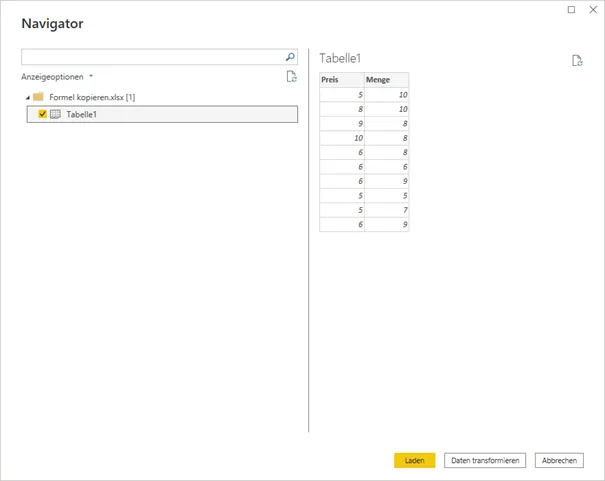Viewport: 605px width, 481px height.
Task: Click the table icon beside Tabelle1
Action: [56, 114]
